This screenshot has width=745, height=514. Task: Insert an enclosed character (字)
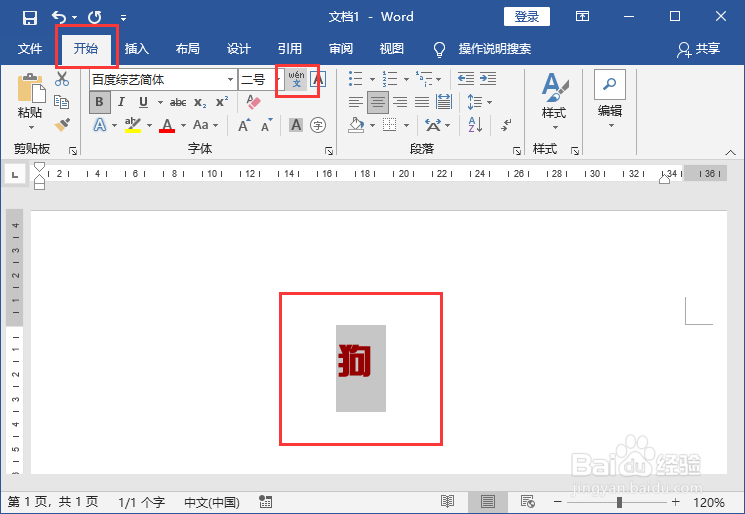tap(318, 125)
